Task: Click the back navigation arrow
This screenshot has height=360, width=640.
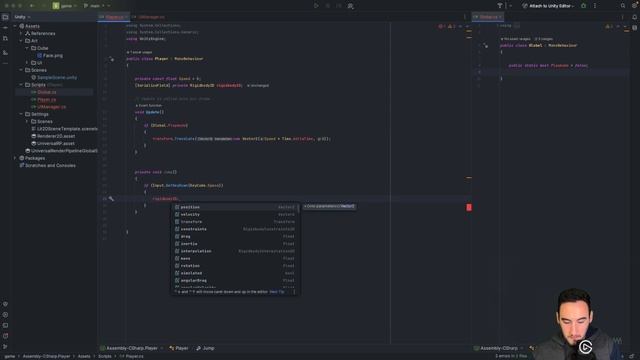Action: (32, 6)
